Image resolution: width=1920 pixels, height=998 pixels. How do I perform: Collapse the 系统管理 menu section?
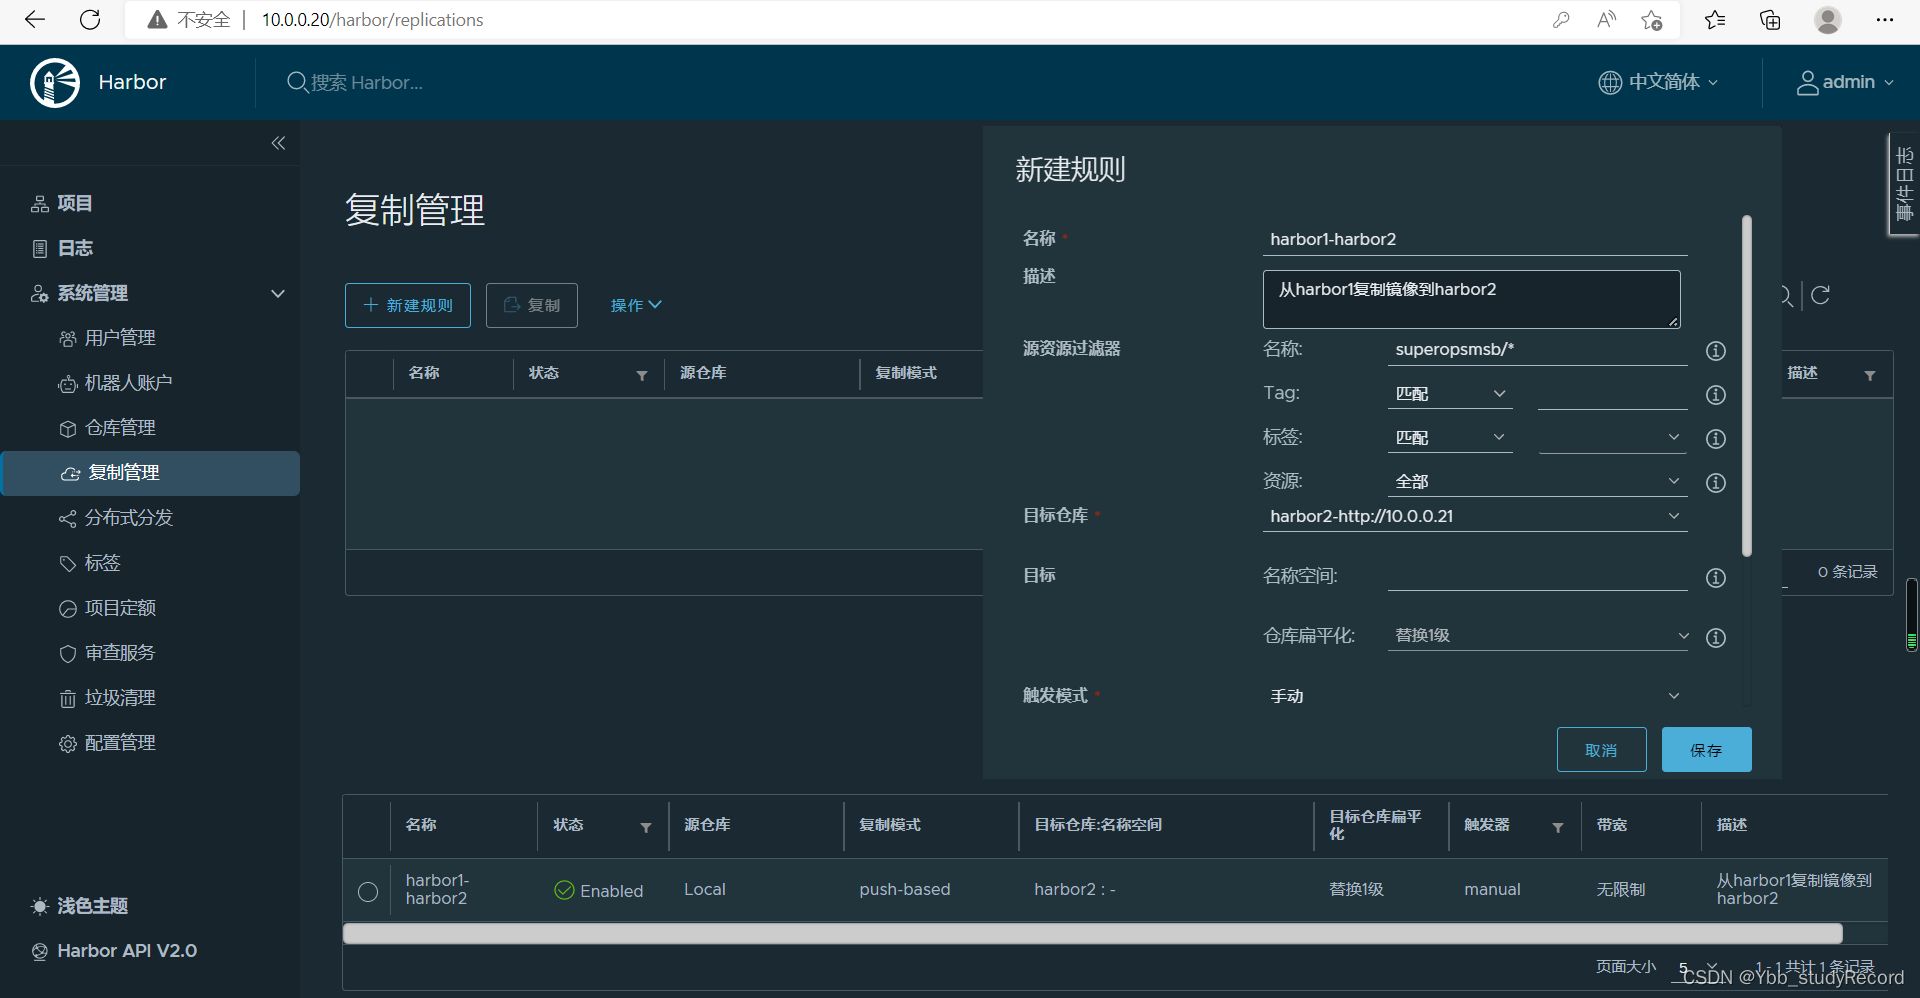[x=278, y=293]
